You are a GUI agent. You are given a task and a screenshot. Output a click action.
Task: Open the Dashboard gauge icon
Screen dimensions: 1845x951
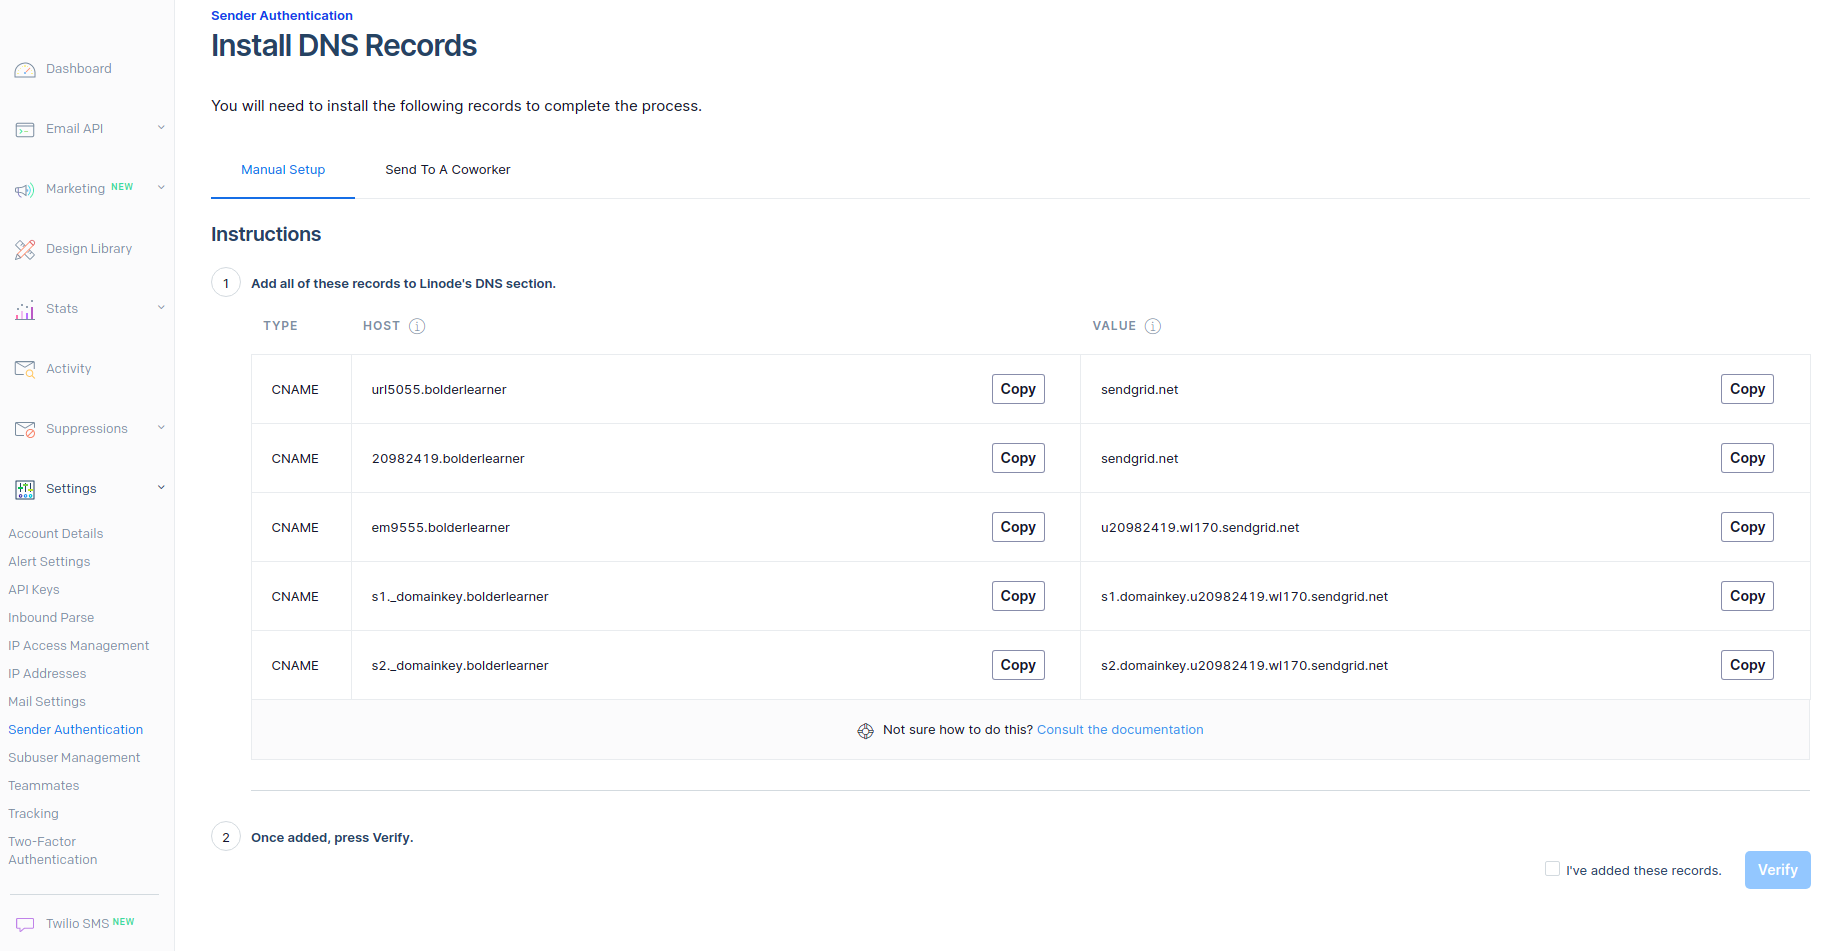pos(25,70)
